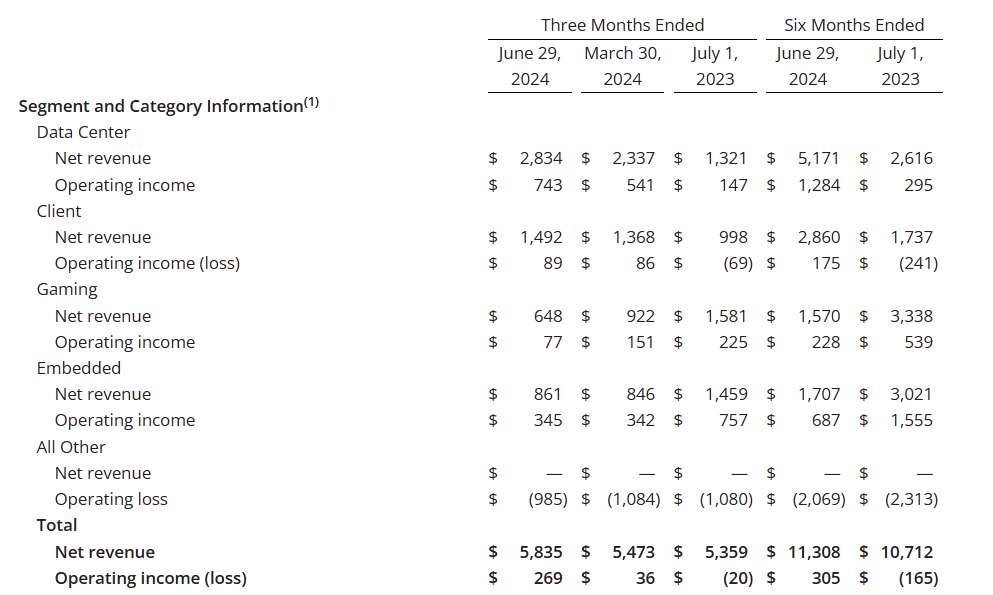This screenshot has height=595, width=993.
Task: Click the "Operating loss" label under All Other
Action: coord(111,499)
